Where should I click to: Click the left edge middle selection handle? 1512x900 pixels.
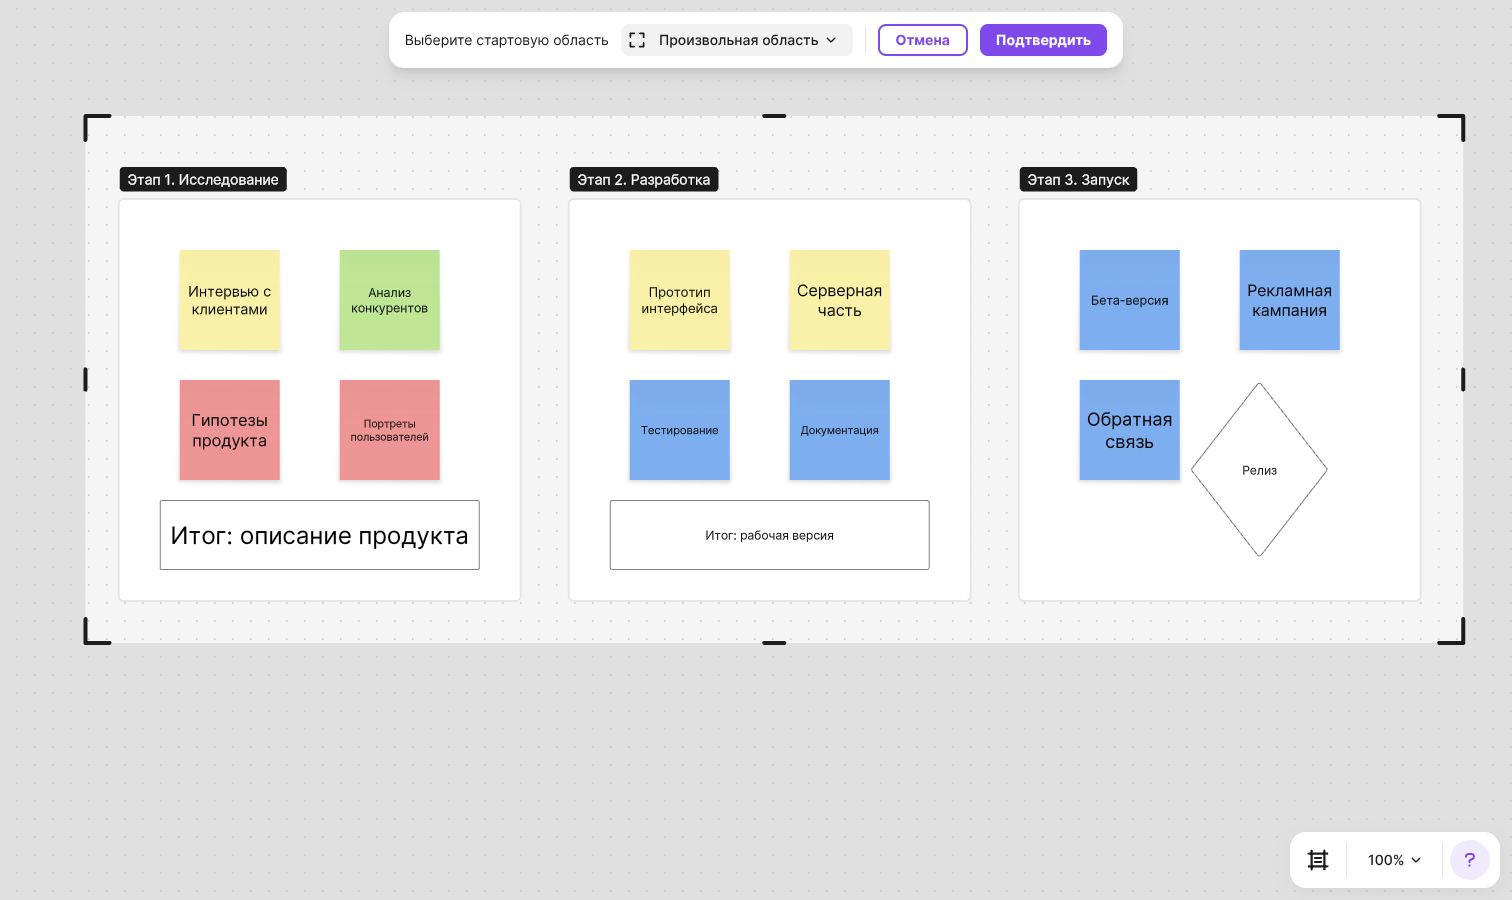(85, 379)
